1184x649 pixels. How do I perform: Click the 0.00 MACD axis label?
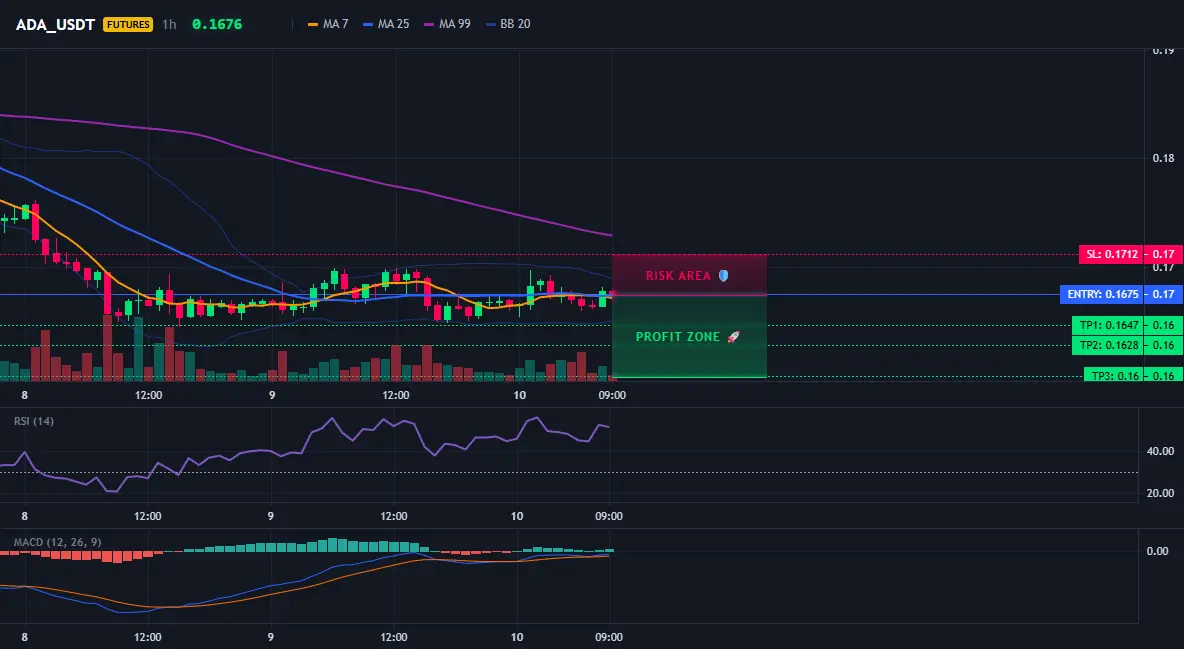[x=1158, y=551]
